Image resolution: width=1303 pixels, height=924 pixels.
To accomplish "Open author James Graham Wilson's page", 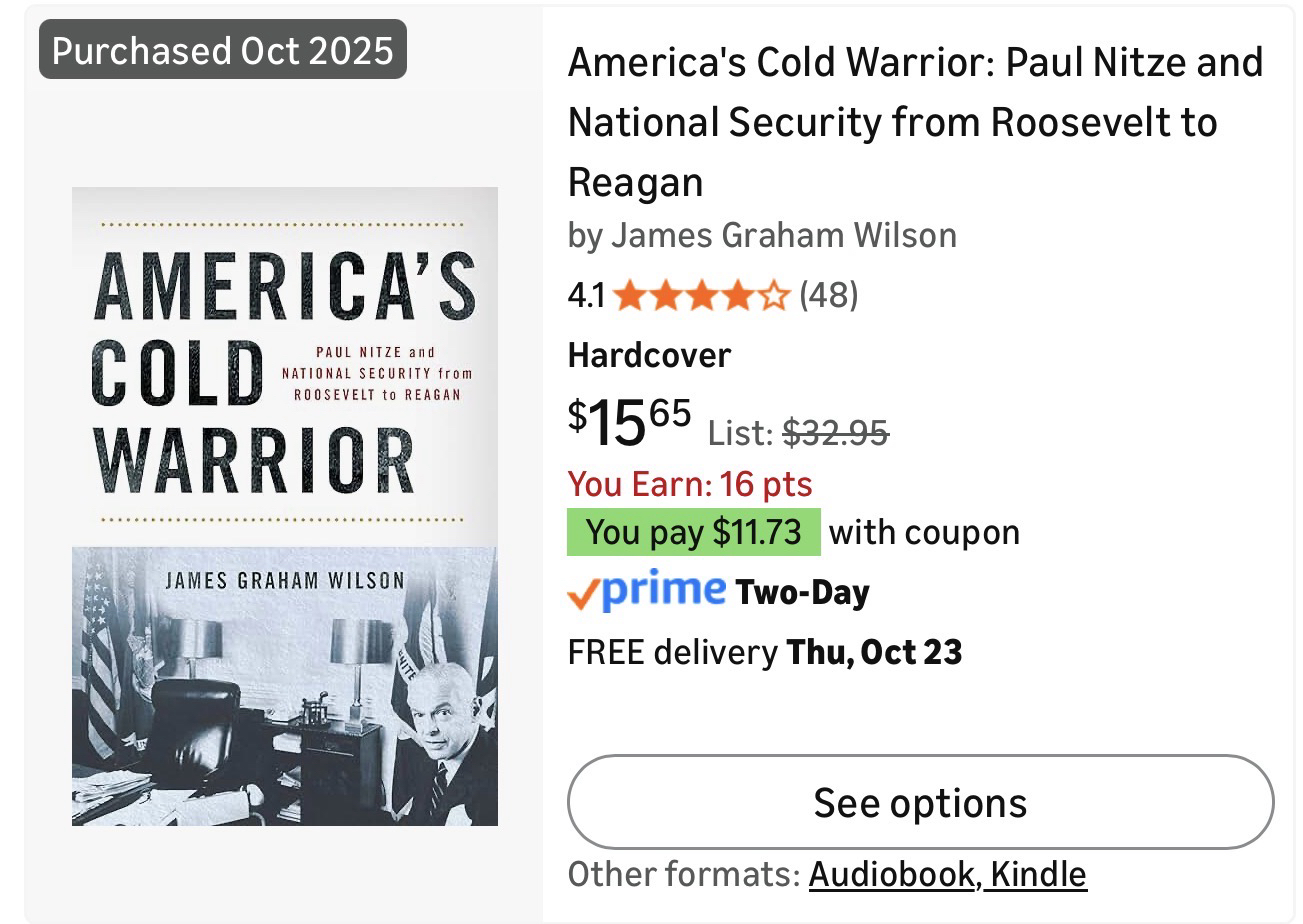I will pyautogui.click(x=783, y=235).
